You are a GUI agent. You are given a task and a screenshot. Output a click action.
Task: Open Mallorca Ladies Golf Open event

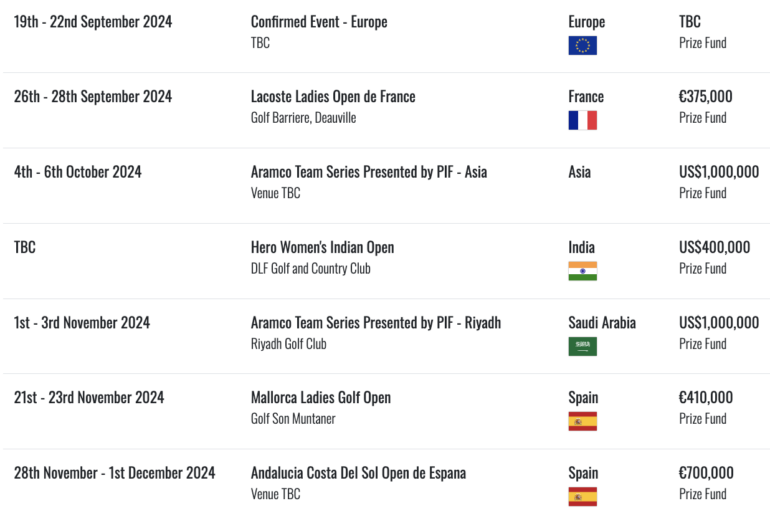[x=321, y=398]
